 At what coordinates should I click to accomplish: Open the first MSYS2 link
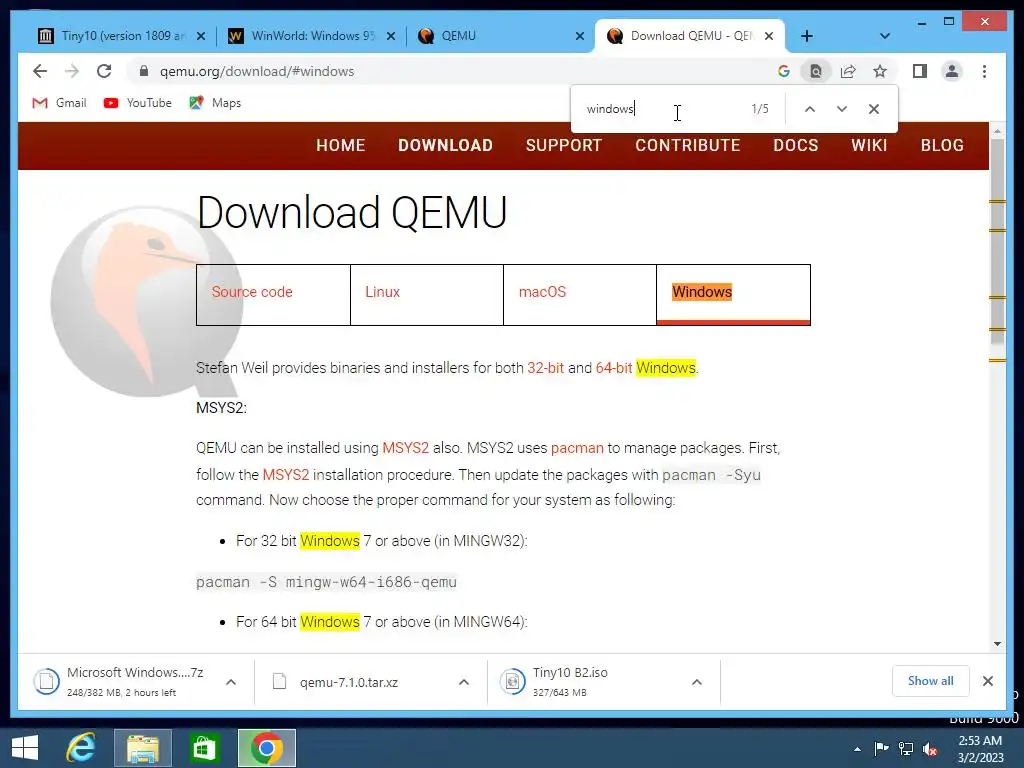(406, 448)
